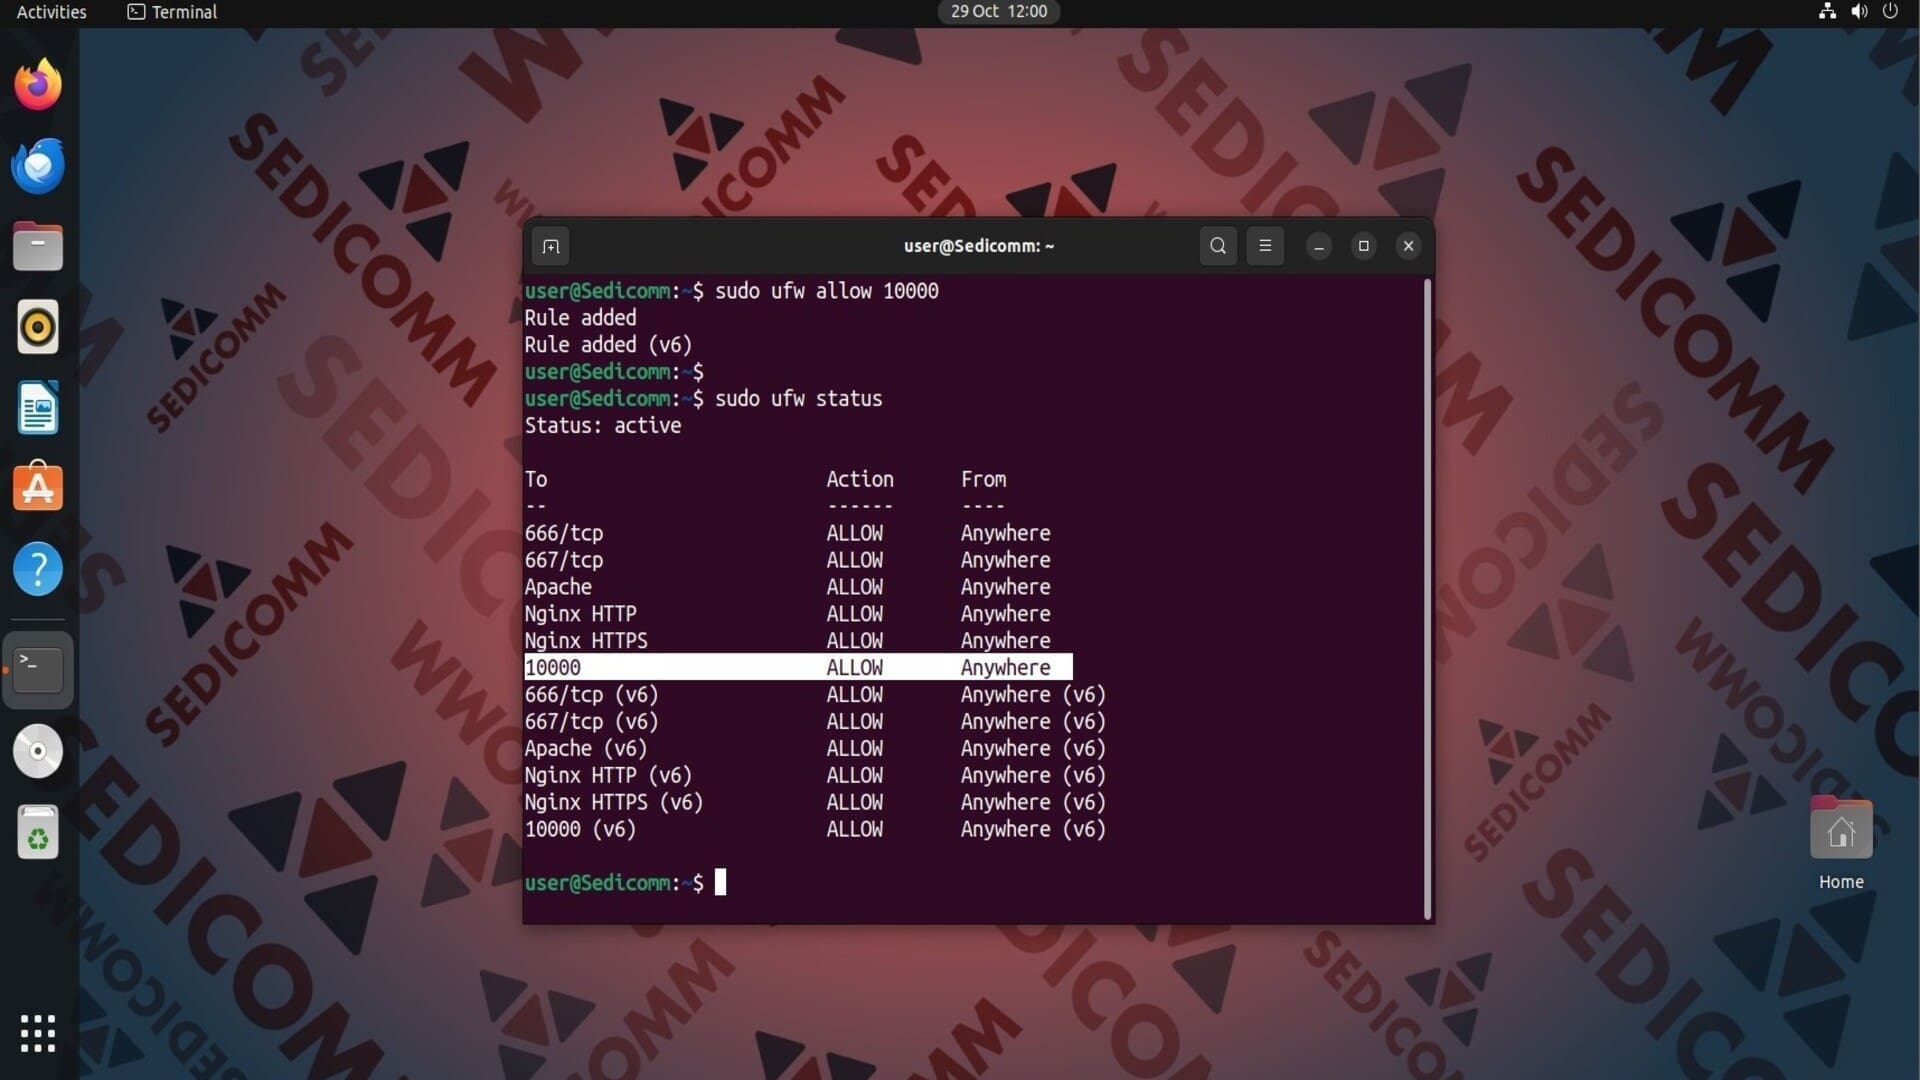1920x1080 pixels.
Task: Minimize the terminal window
Action: pos(1319,246)
